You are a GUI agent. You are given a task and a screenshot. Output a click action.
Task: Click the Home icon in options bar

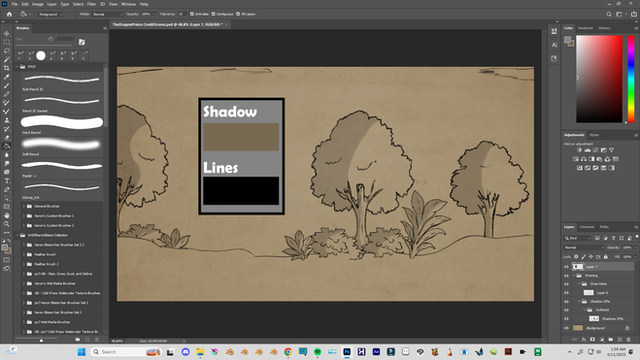point(9,14)
